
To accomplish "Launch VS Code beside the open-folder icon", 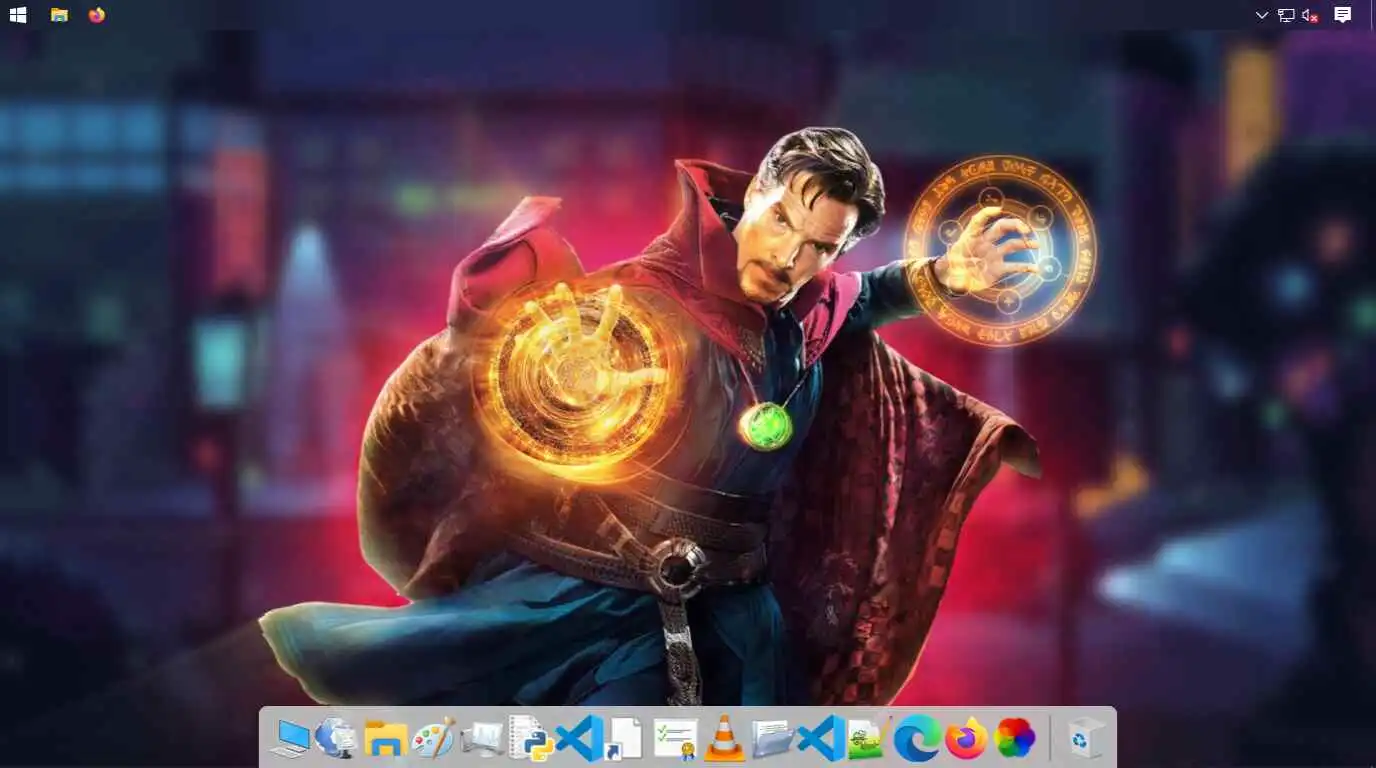I will point(821,739).
